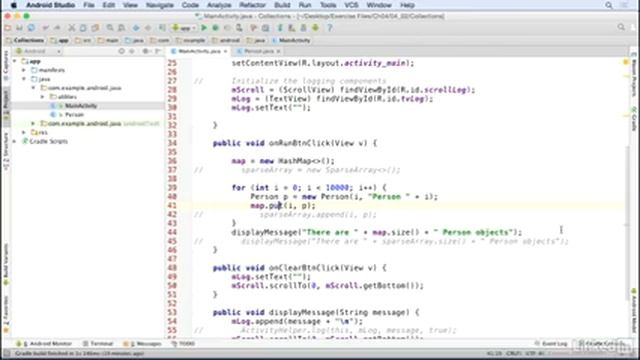Open the app run configuration dropdown

(x=184, y=28)
